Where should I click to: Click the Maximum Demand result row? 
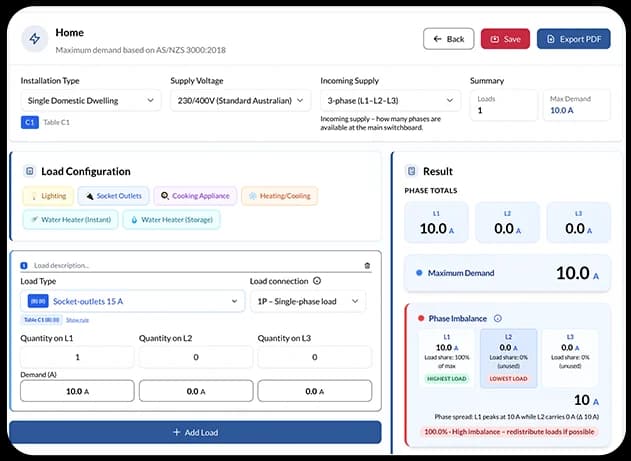[507, 273]
